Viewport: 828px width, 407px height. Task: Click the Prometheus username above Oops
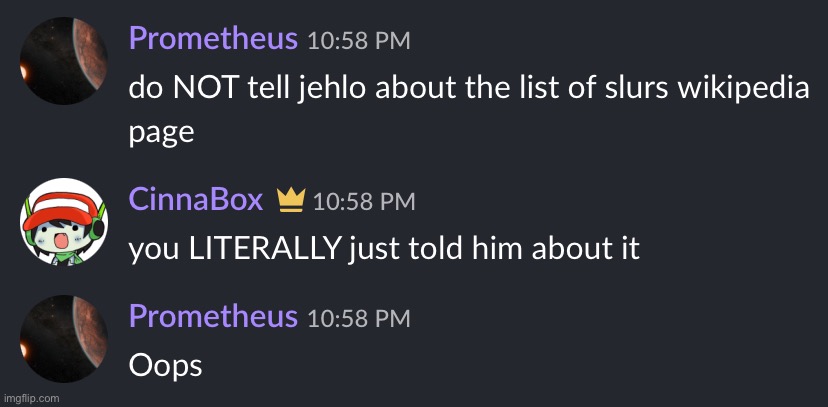(213, 317)
